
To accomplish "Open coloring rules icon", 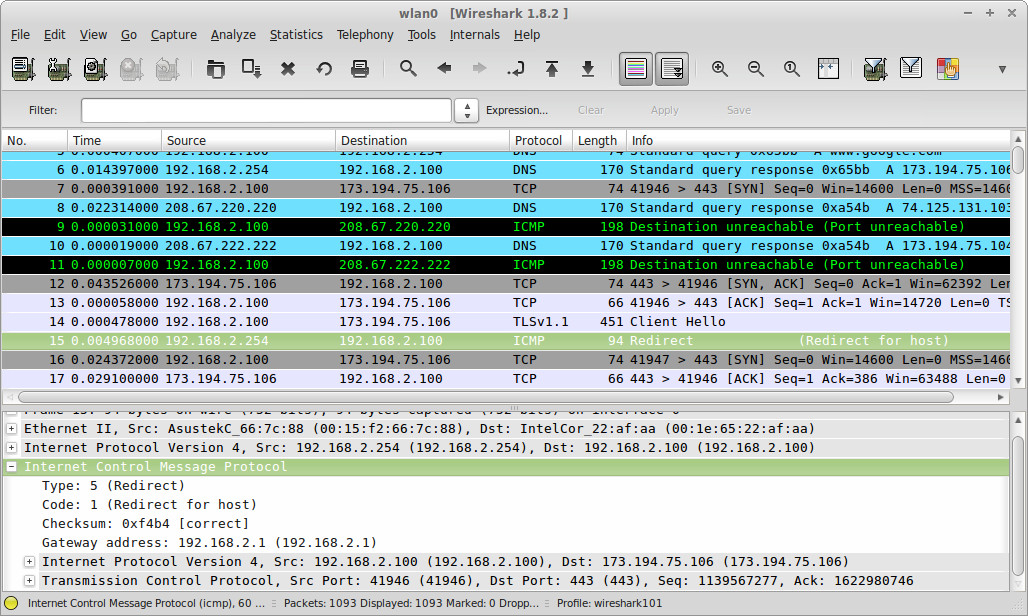I will point(948,68).
